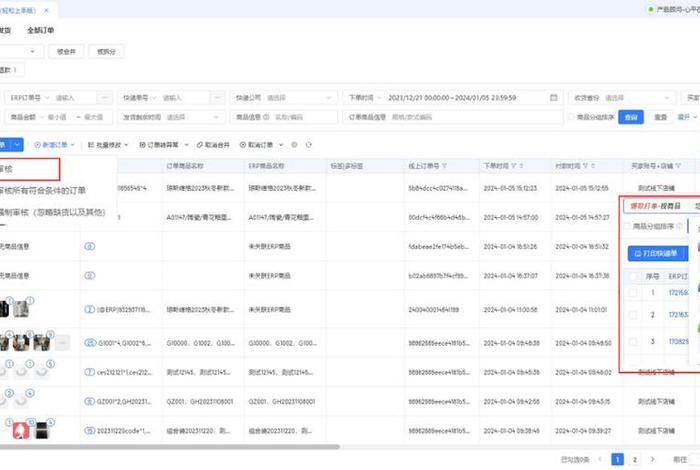Viewport: 700px width, 470px height.
Task: Click the 订单商品信息 input field
Action: pyautogui.click(x=453, y=117)
